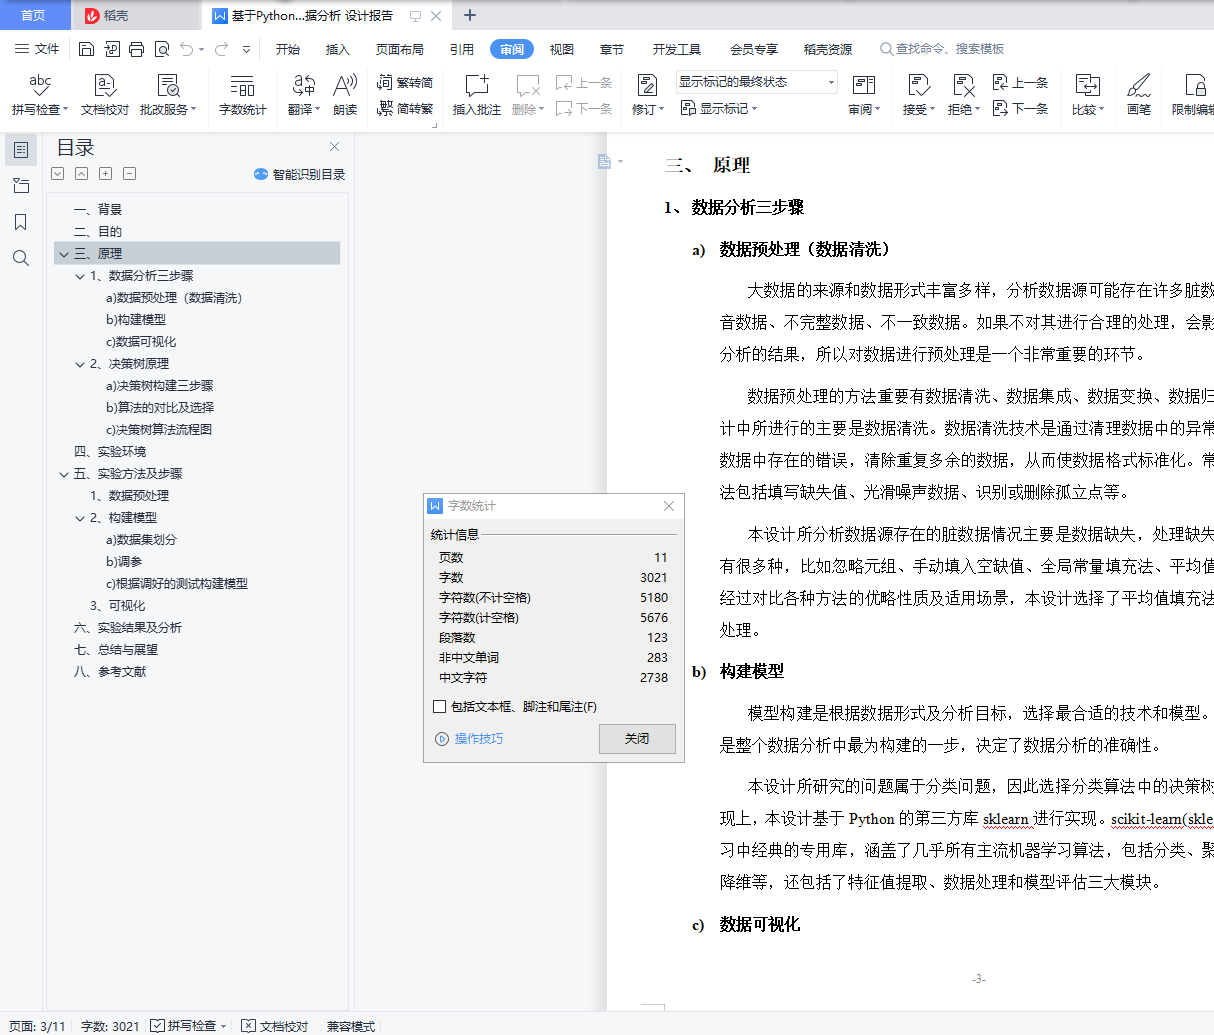
Task: Uncheck 包括文本框、脚注和尾注 in word count dialog
Action: click(x=438, y=706)
